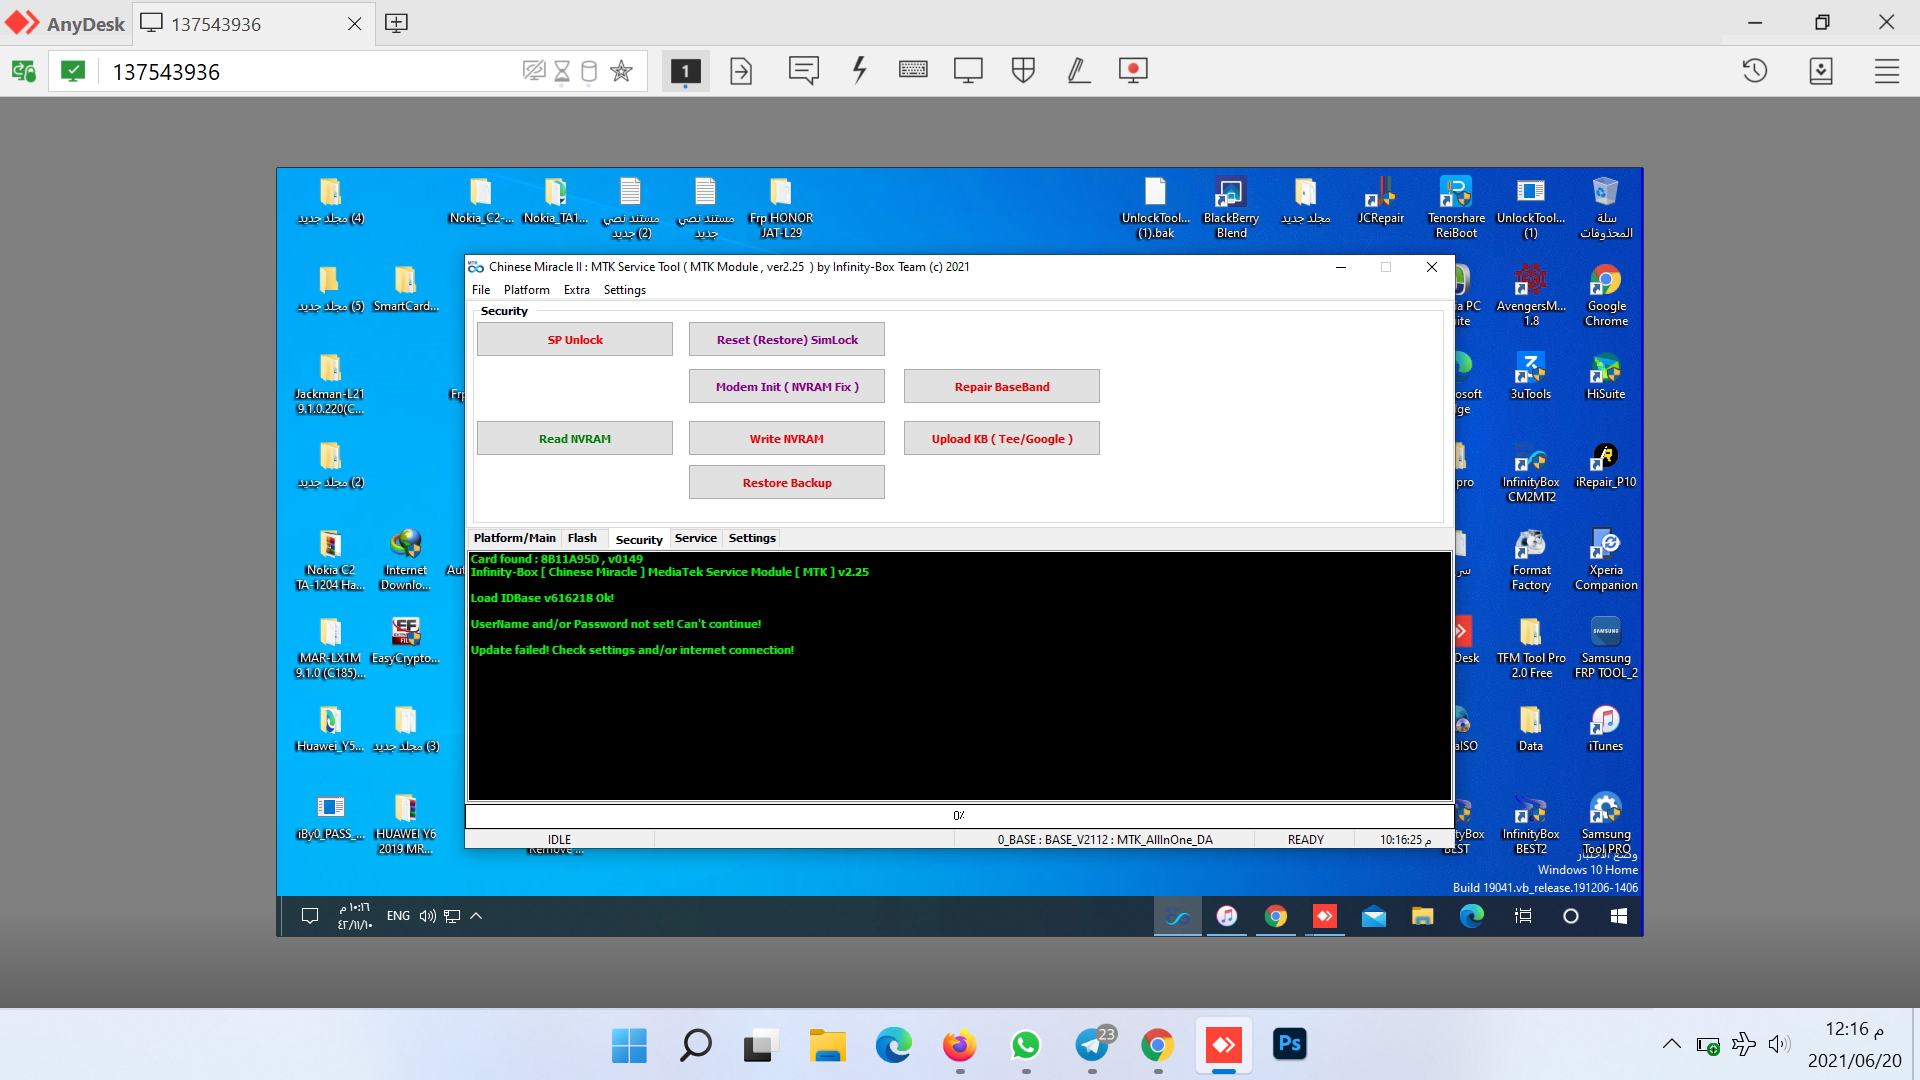Viewport: 1920px width, 1080px height.
Task: Open the whiteboard pen tool in AnyDesk
Action: [x=1078, y=70]
